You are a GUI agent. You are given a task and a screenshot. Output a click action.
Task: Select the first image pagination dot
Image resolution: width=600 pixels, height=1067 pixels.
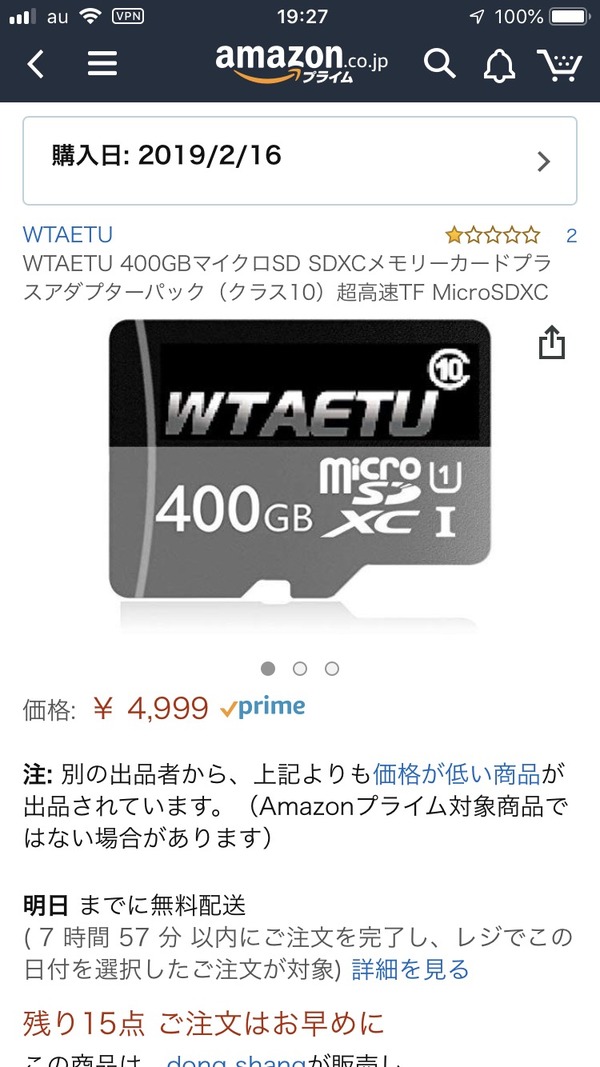[x=268, y=669]
